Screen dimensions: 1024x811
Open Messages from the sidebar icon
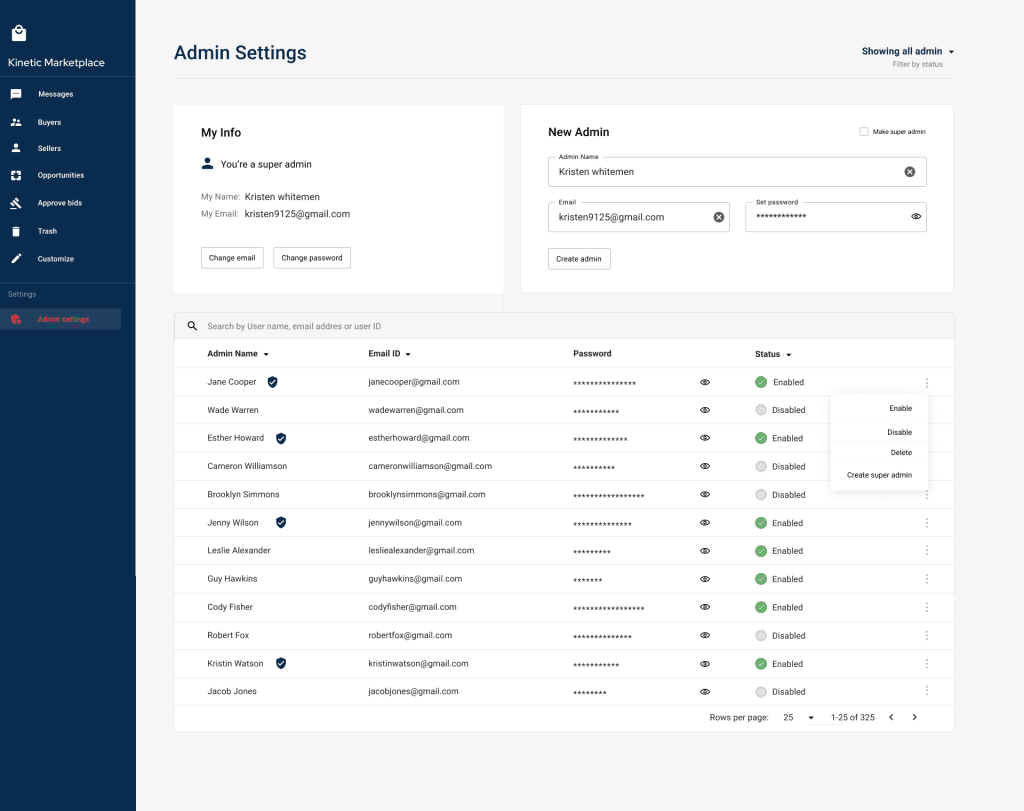[x=16, y=94]
